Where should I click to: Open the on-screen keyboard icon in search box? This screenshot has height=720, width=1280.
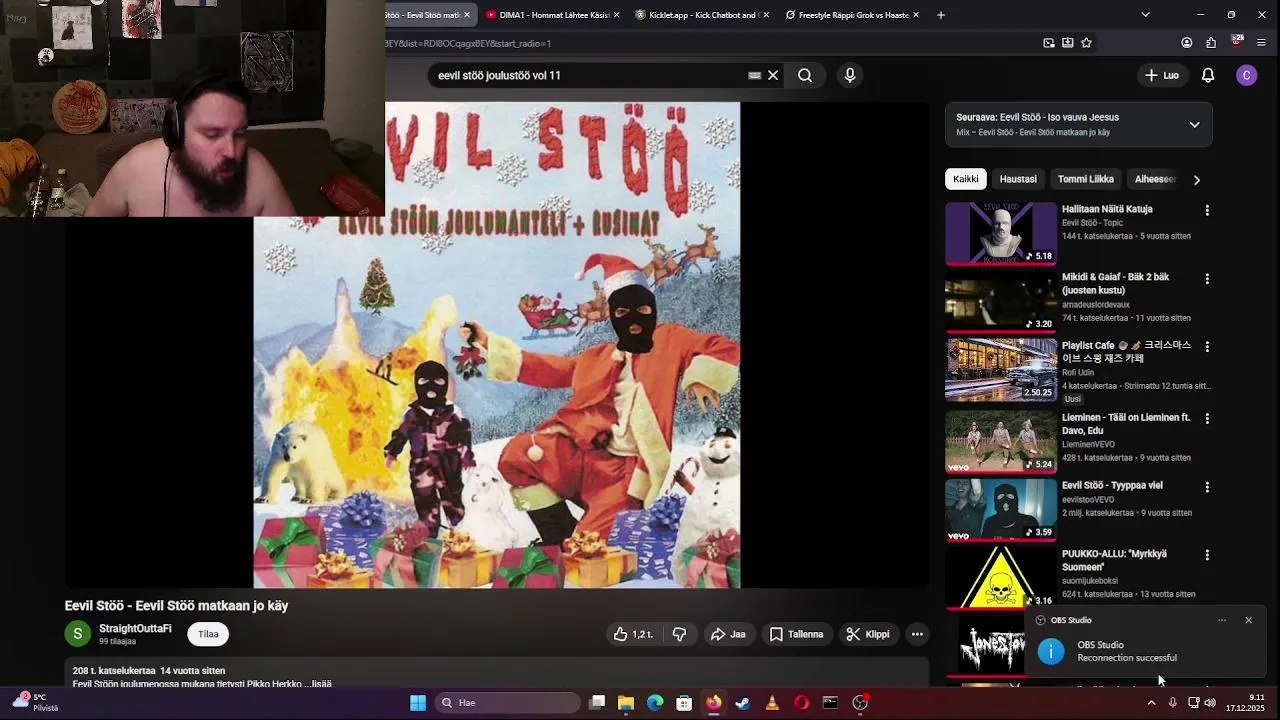tap(754, 75)
